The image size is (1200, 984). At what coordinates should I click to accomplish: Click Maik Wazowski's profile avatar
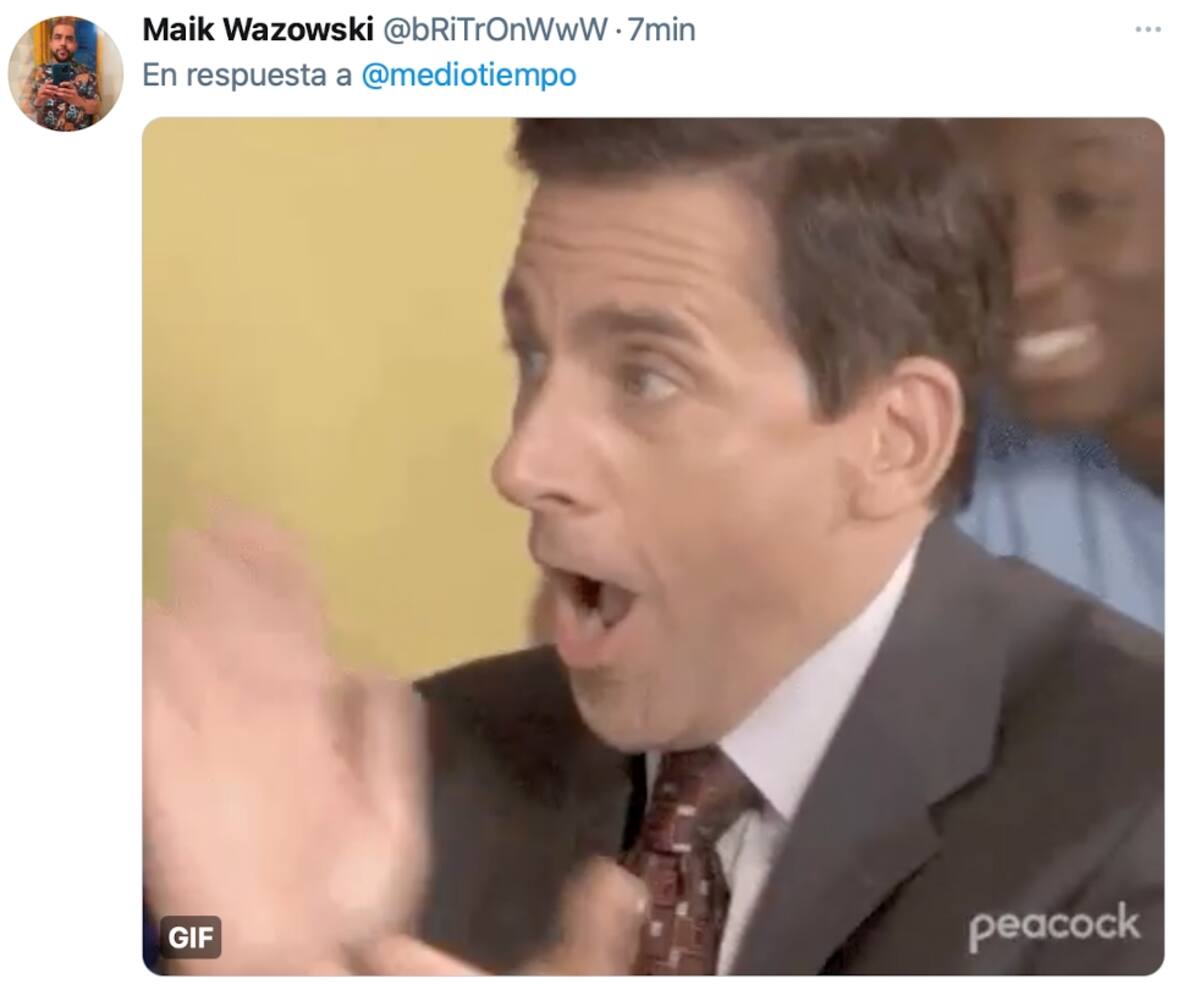(65, 73)
